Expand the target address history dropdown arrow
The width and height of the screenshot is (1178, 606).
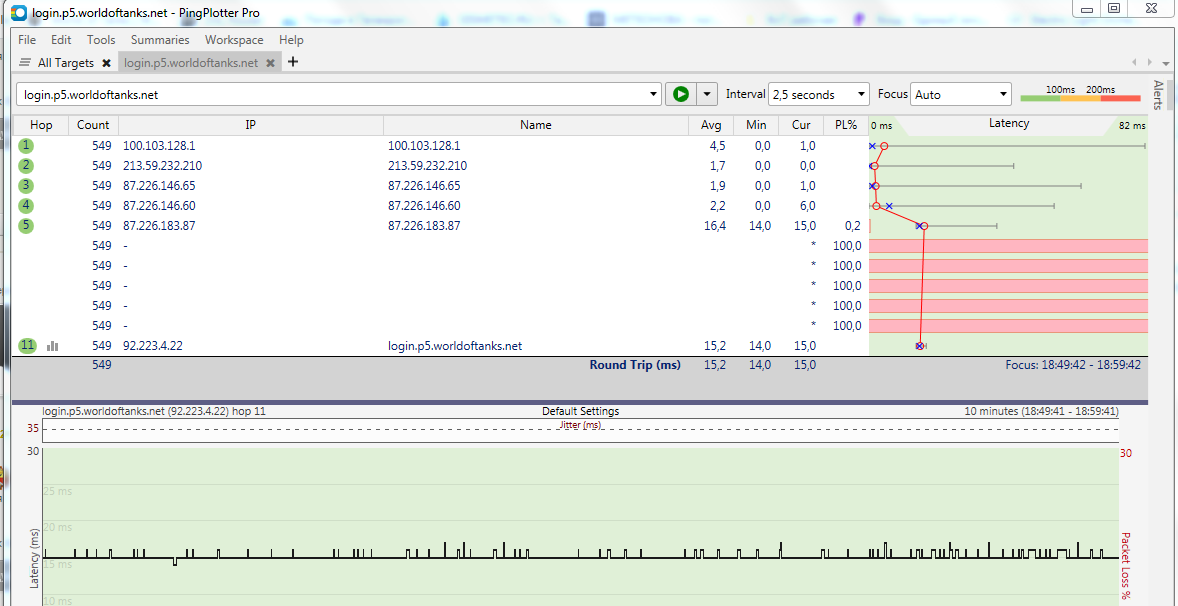[x=653, y=95]
